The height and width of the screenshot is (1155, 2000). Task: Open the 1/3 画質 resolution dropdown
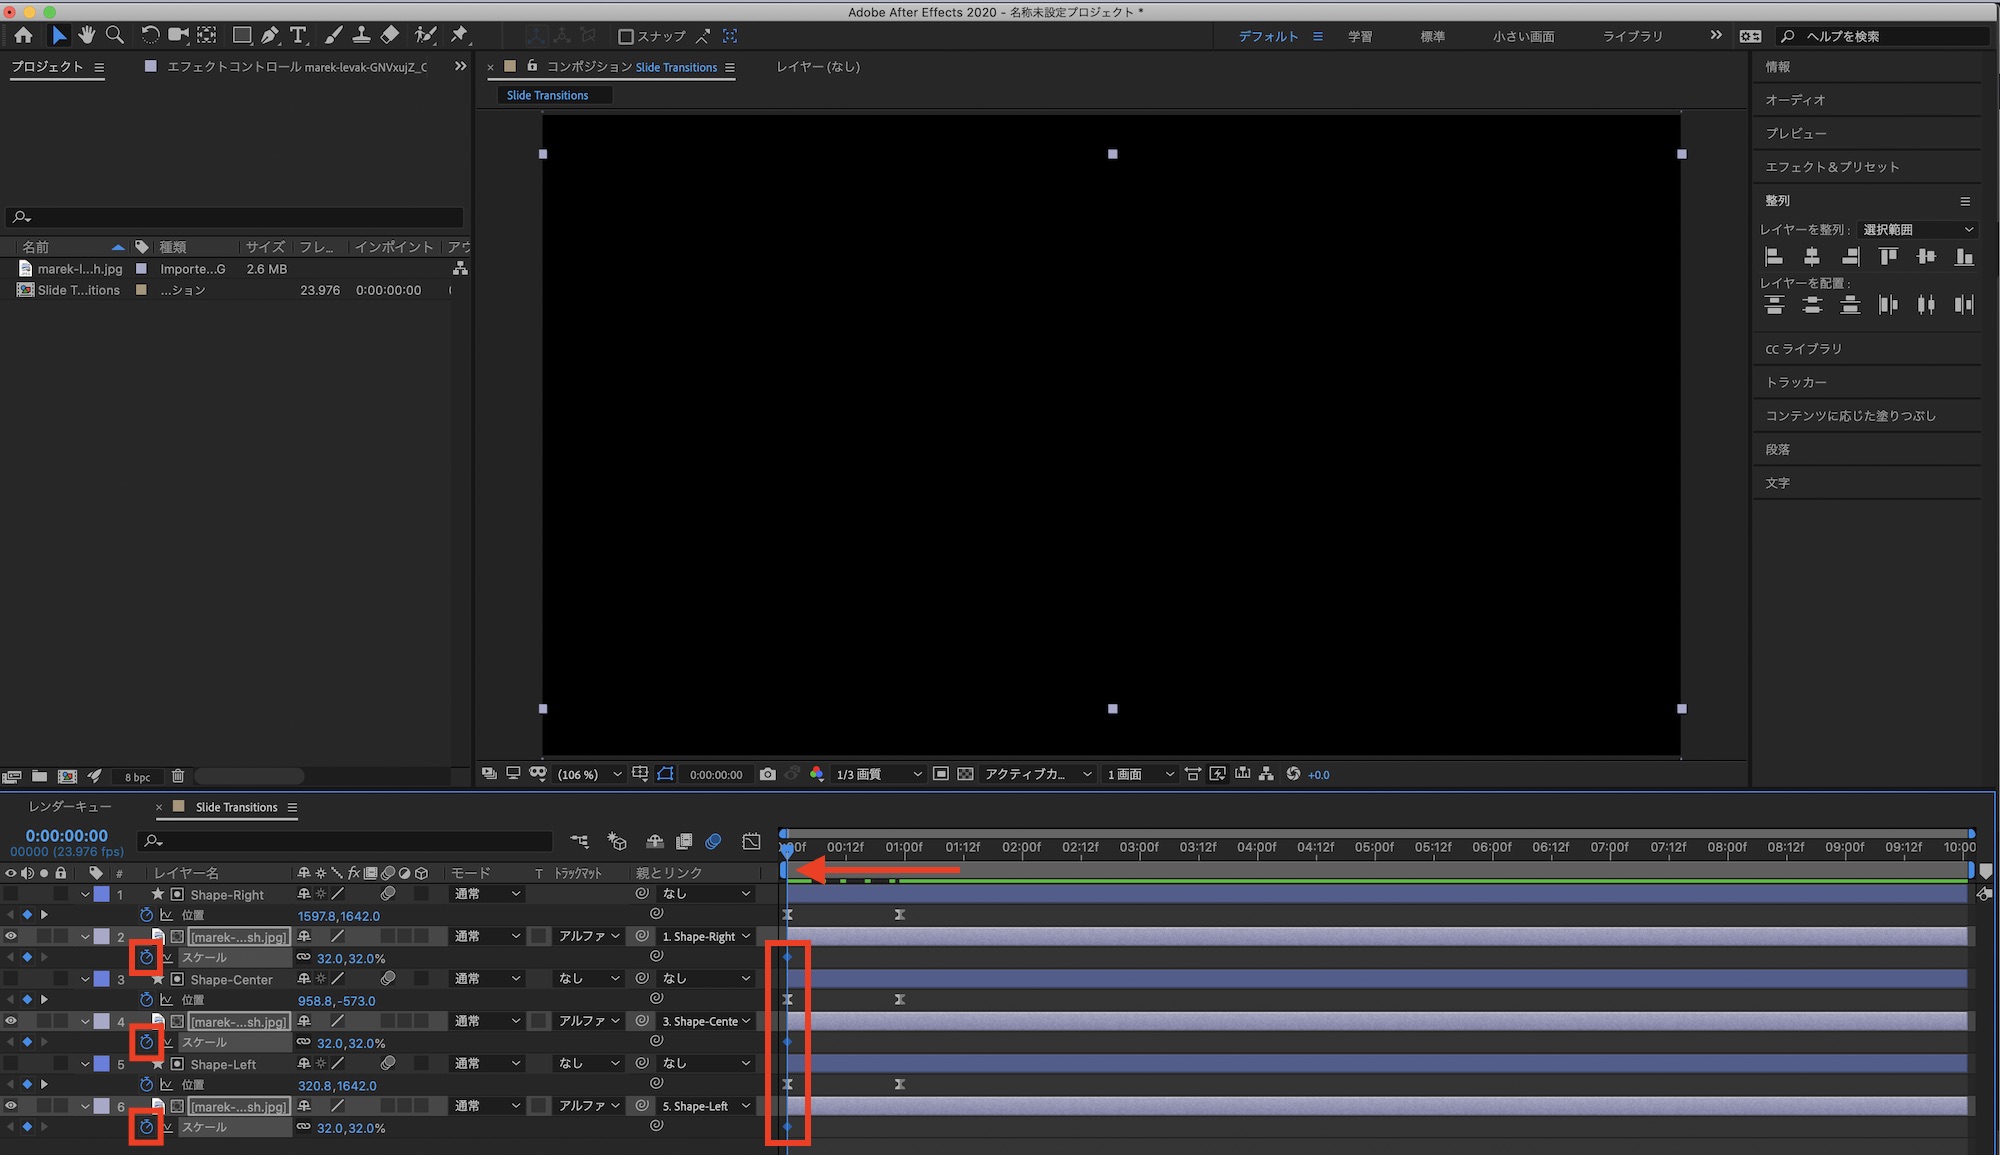(x=878, y=774)
